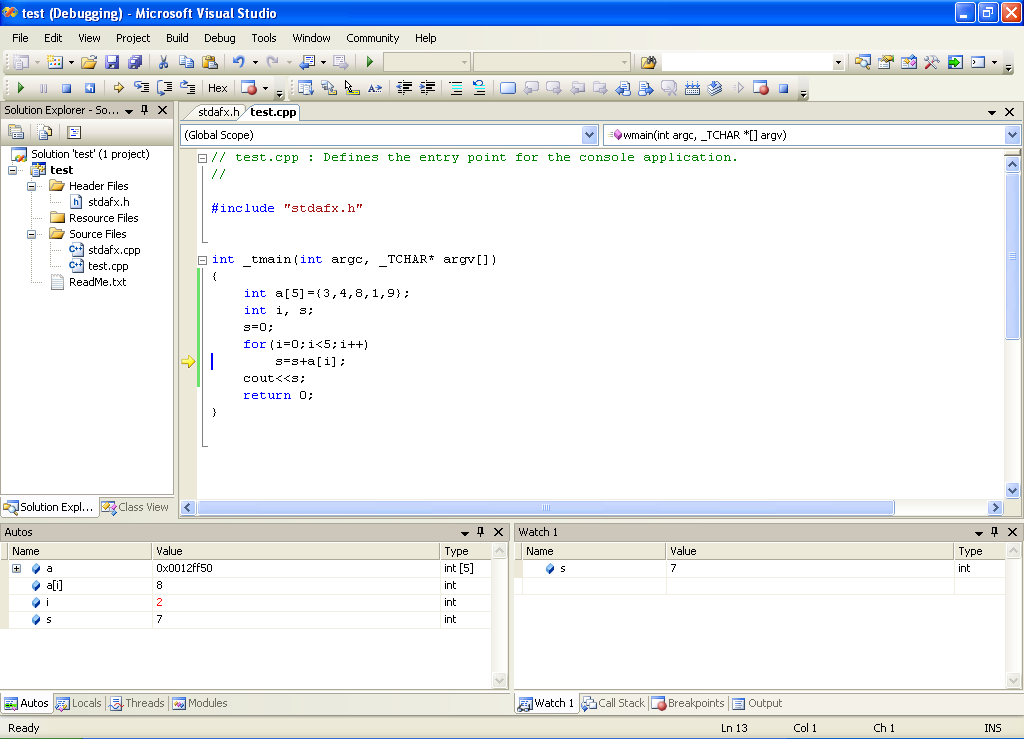Click Show All Files icon in Solution Explorer
The height and width of the screenshot is (739, 1024).
(45, 133)
